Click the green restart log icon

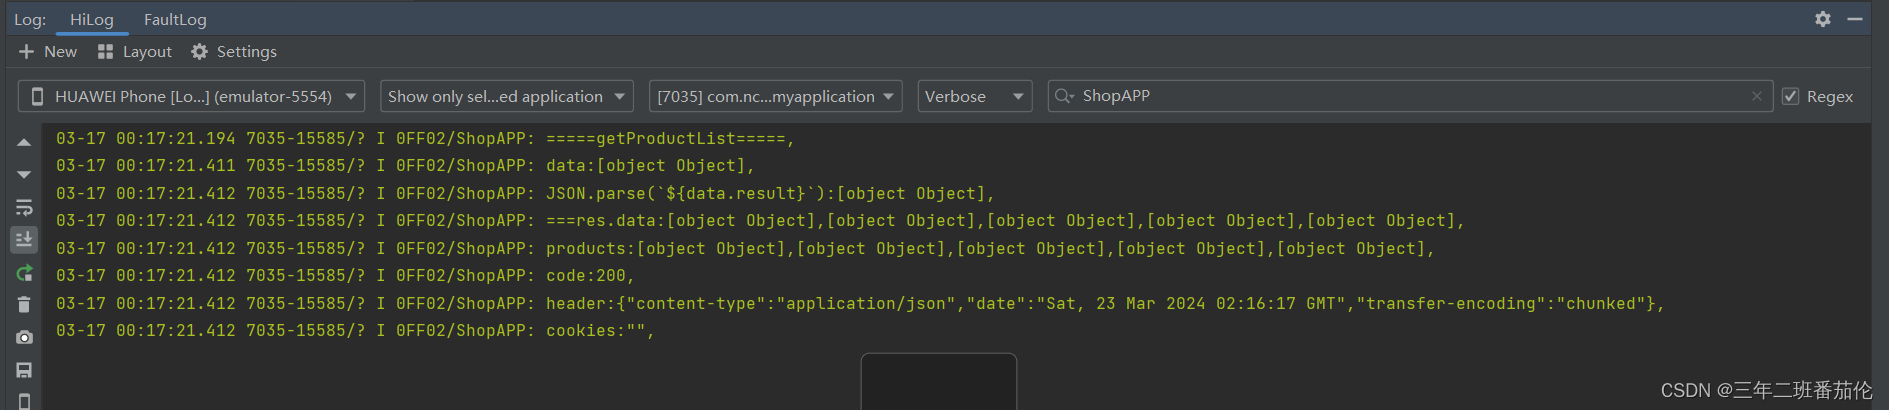click(x=24, y=273)
